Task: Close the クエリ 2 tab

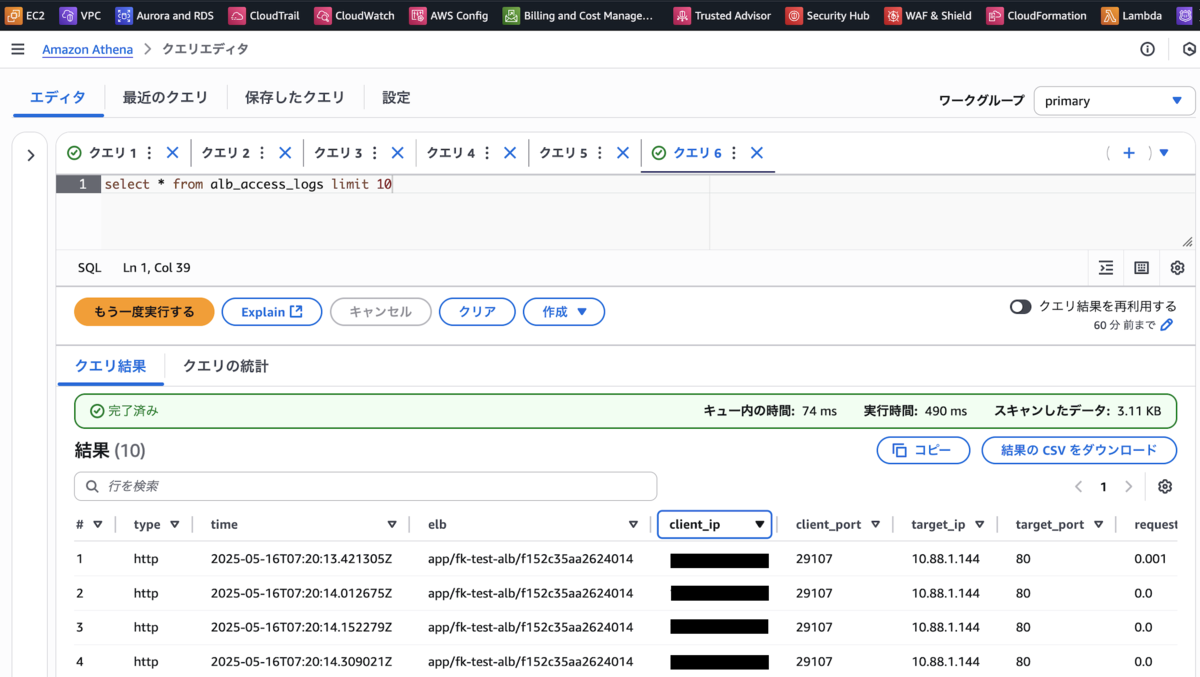Action: coord(285,153)
